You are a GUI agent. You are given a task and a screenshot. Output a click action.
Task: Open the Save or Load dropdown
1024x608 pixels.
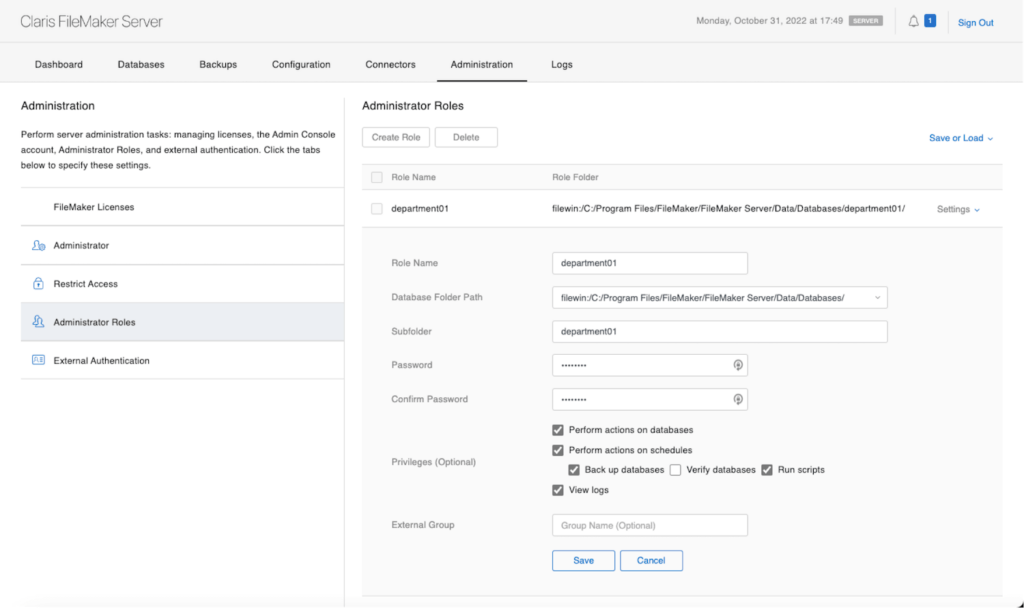(x=961, y=138)
